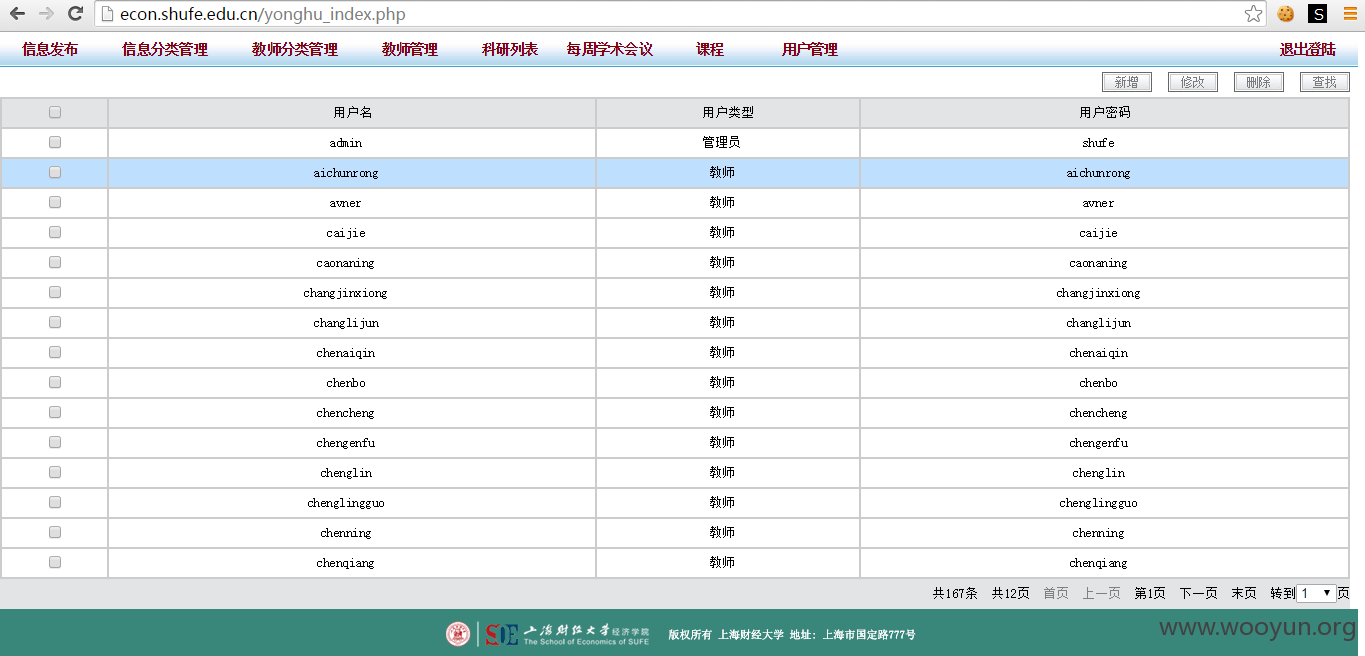1365x656 pixels.
Task: Click the SUFE School of Economics footer logo
Action: click(x=548, y=633)
